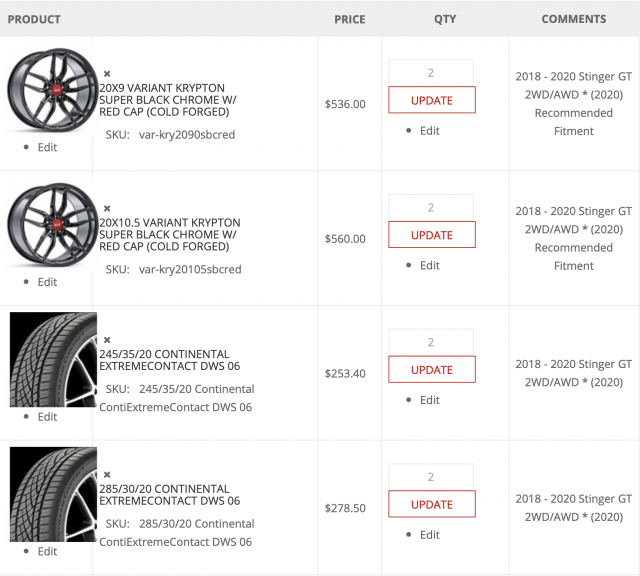Click Edit below the 20X9 wheel image

click(x=47, y=147)
